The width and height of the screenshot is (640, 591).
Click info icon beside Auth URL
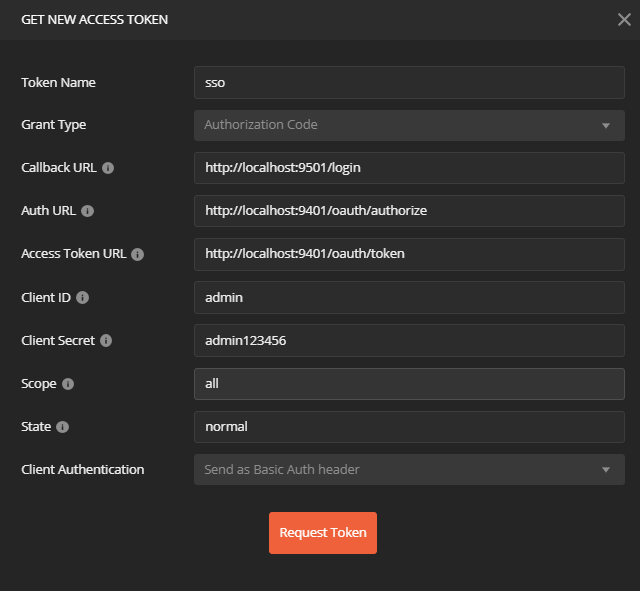point(88,211)
